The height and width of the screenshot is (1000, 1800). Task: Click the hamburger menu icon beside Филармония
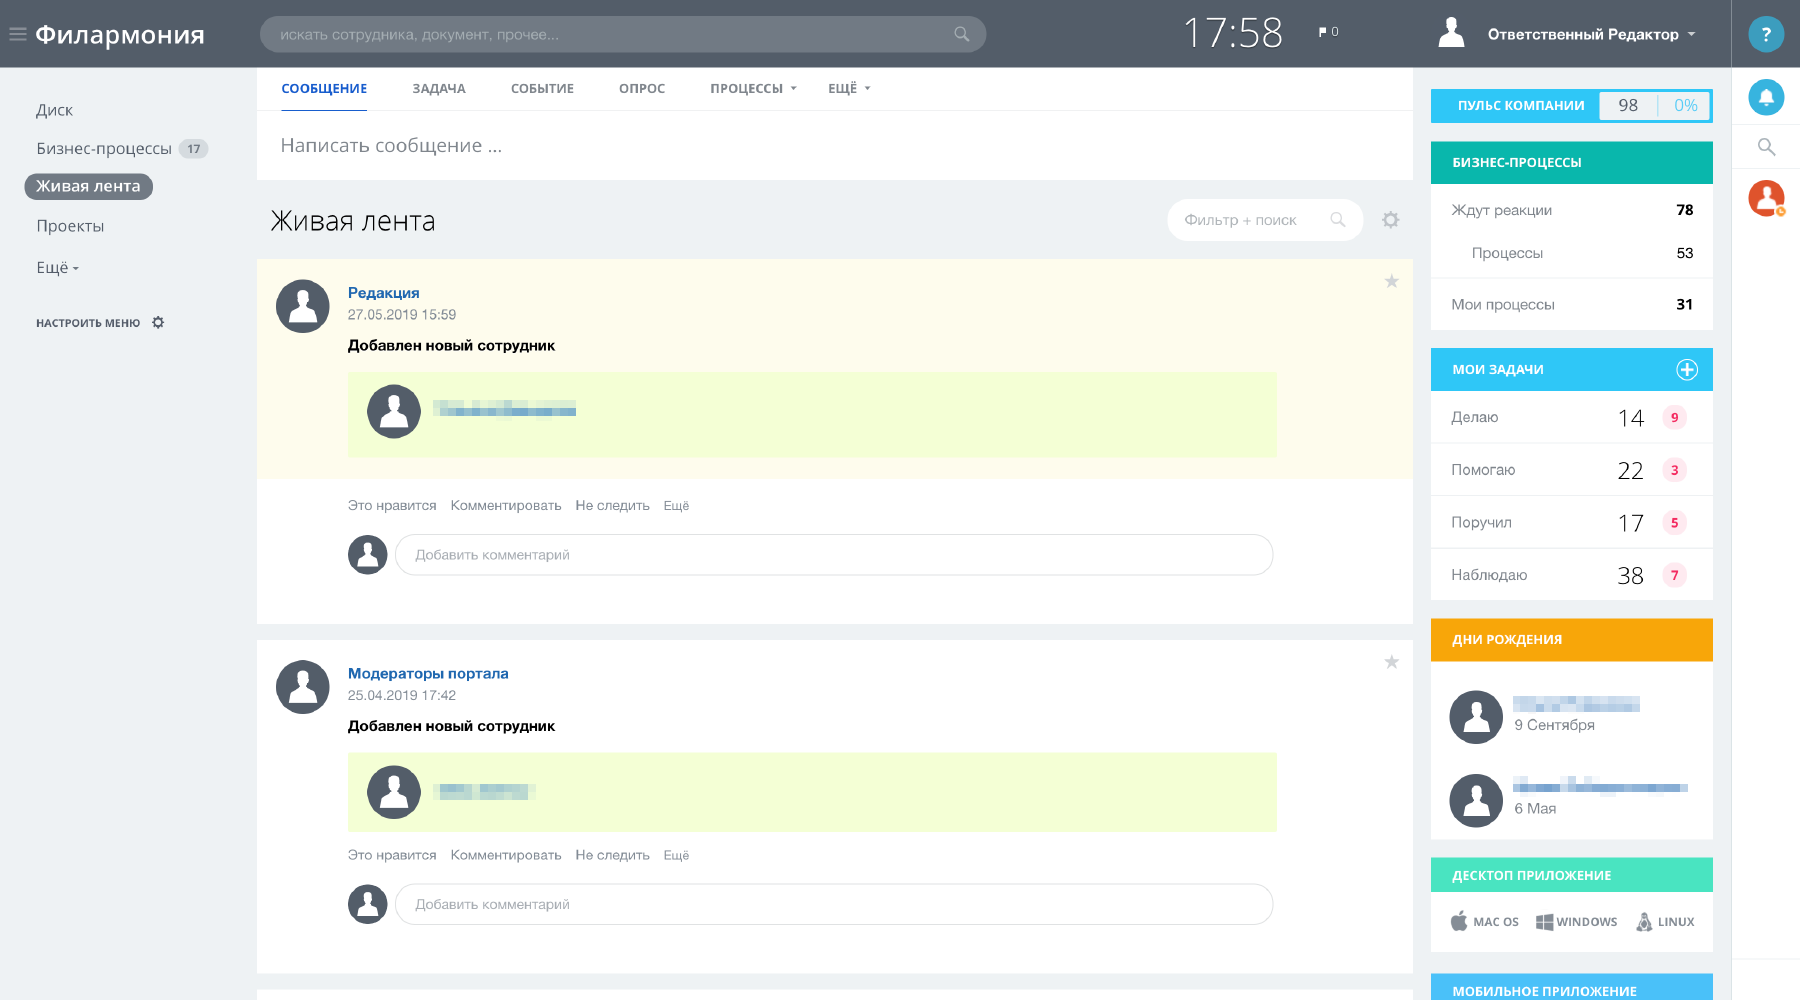click(x=17, y=34)
